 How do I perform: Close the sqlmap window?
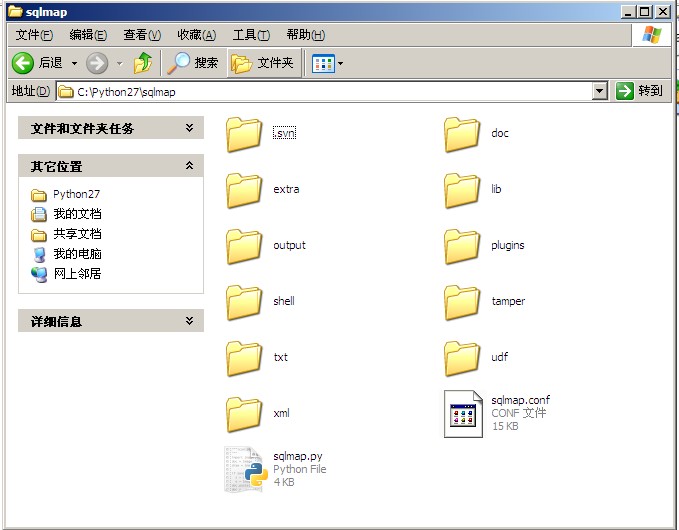coord(663,12)
